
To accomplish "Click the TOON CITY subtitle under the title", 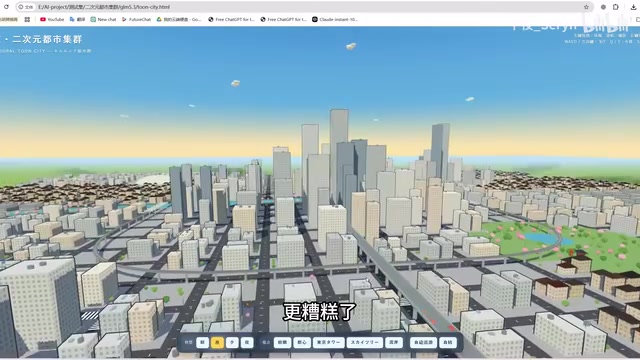I will coord(46,51).
